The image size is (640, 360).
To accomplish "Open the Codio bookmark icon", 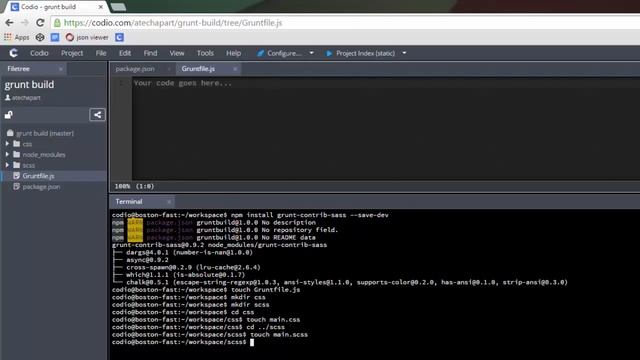I will 119,37.
